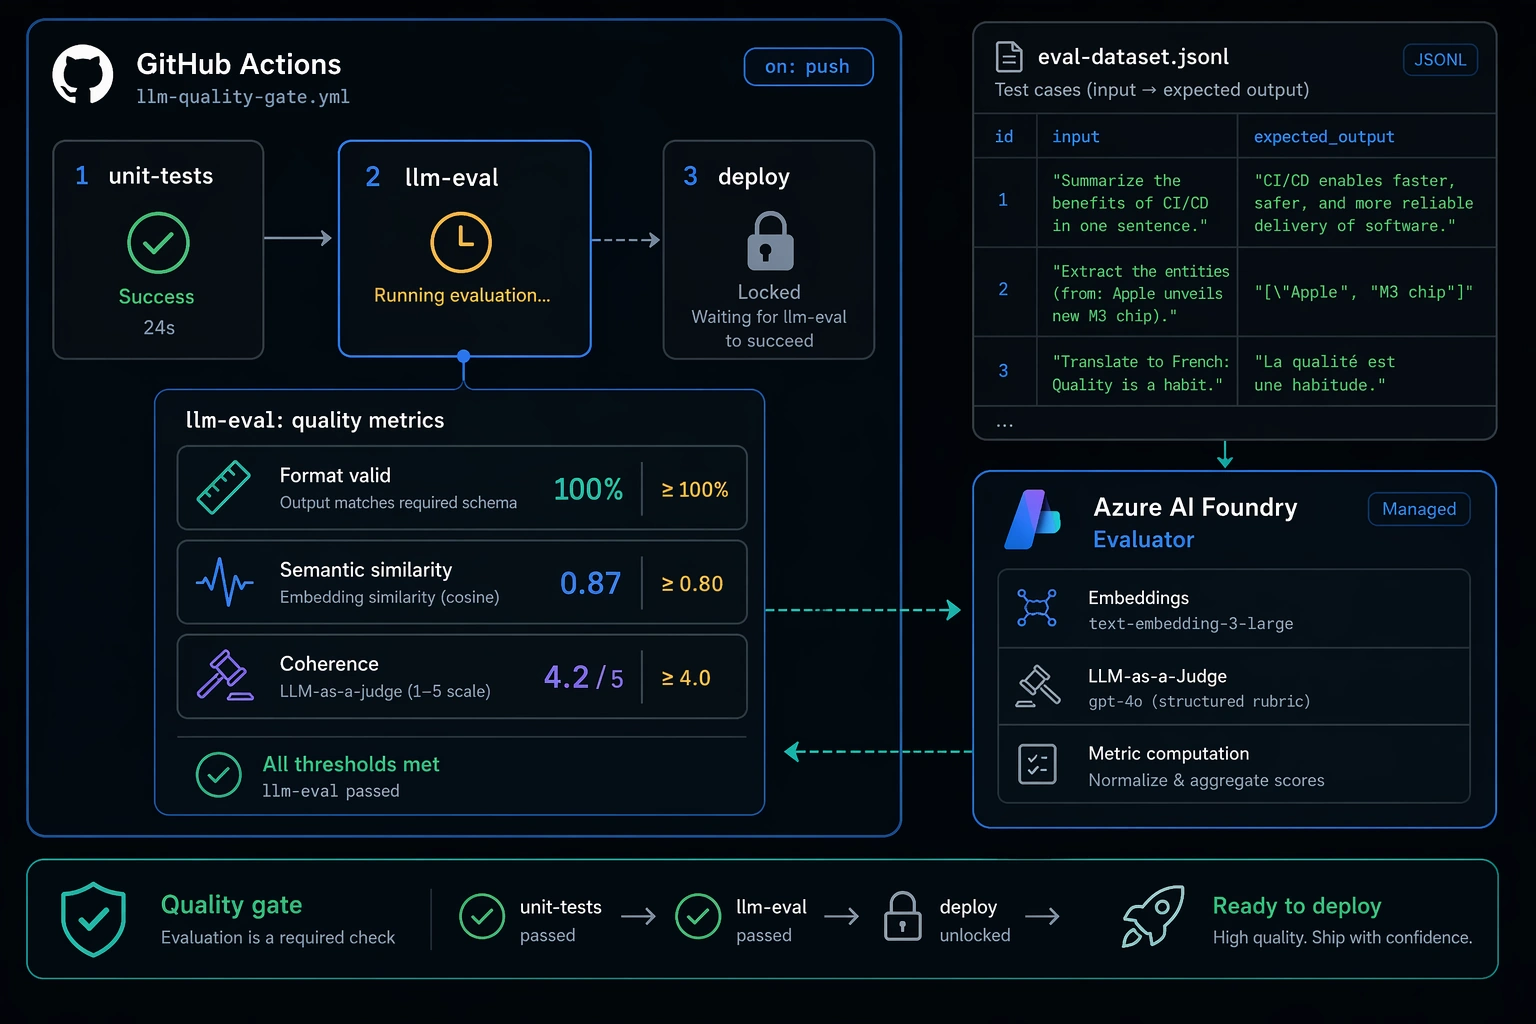Open the deploy job card
Image resolution: width=1536 pixels, height=1024 pixels.
click(x=769, y=250)
